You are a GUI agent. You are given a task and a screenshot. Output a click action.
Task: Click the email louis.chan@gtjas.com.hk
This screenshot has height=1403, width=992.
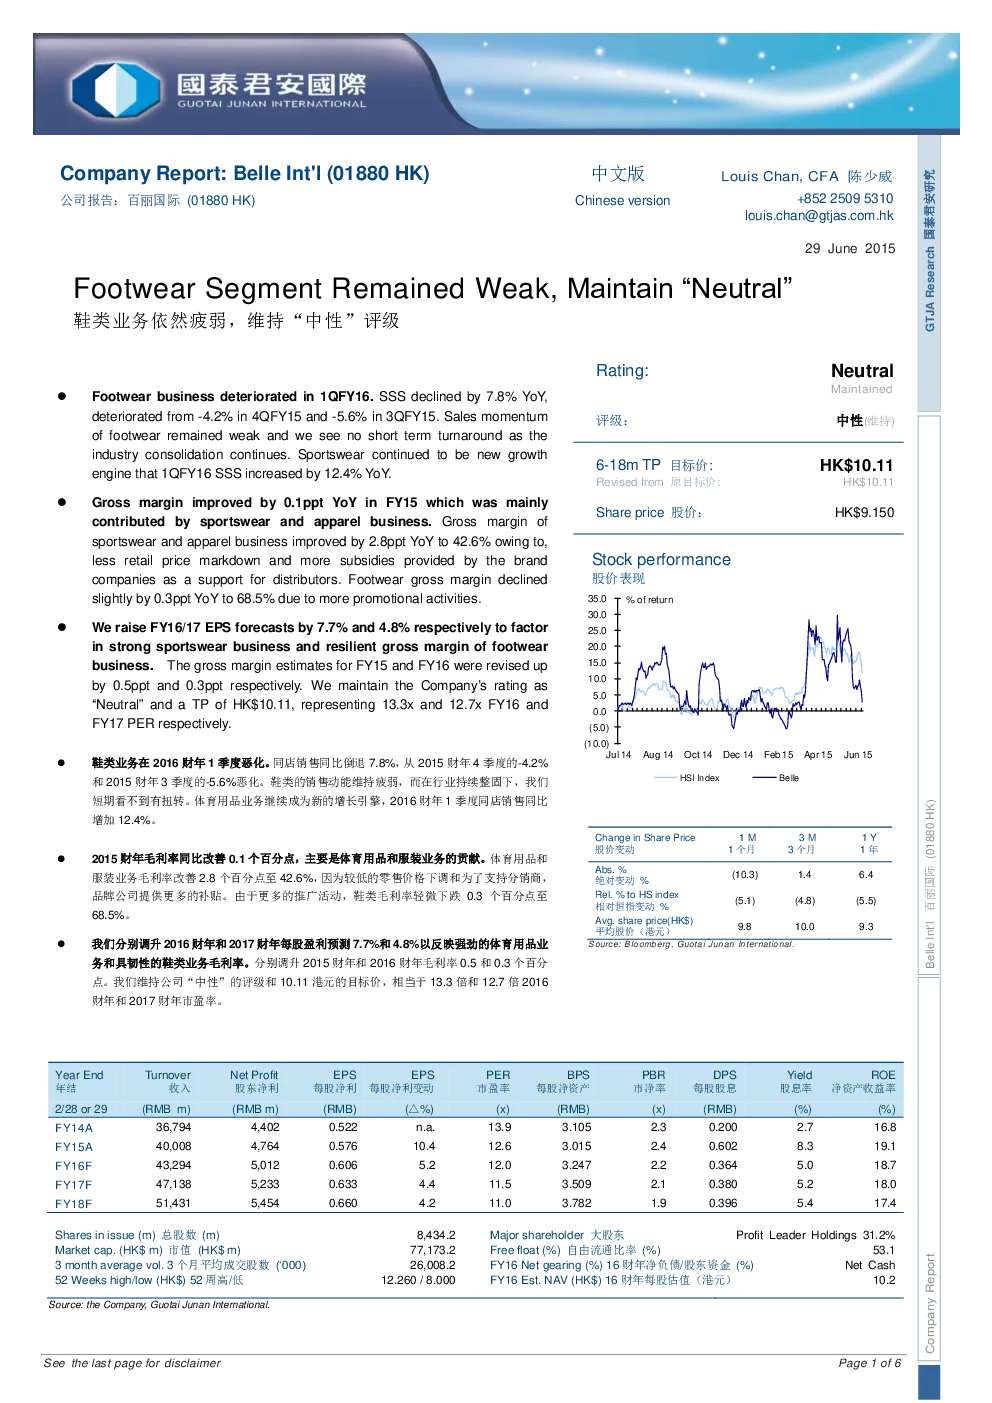tap(819, 216)
